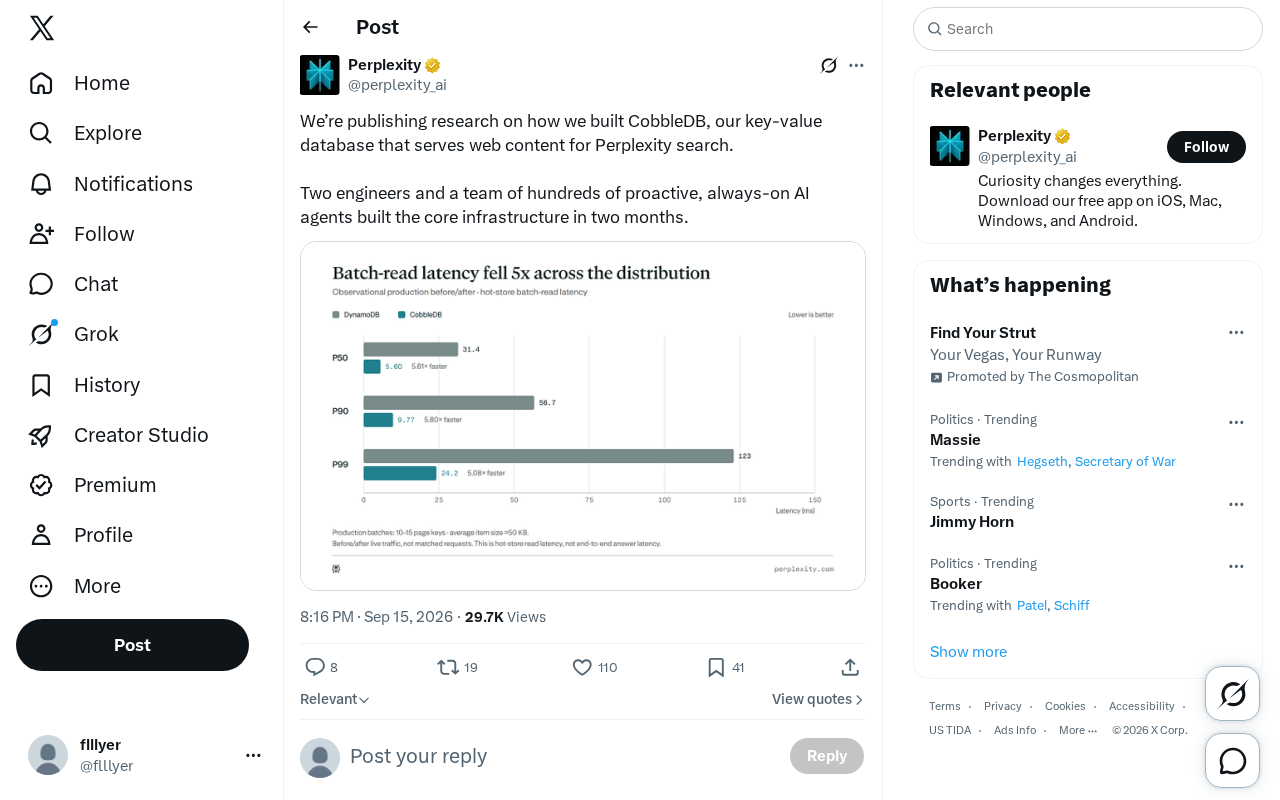Open the floating Grok button
The height and width of the screenshot is (800, 1280).
pyautogui.click(x=1232, y=693)
